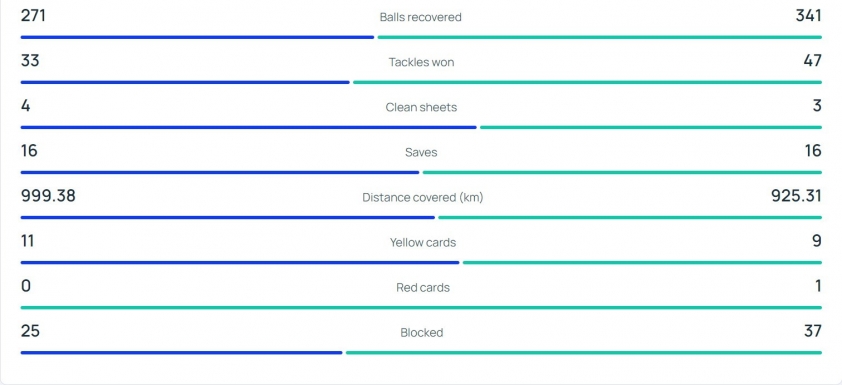This screenshot has width=842, height=385.
Task: Click the blue Distance covered bar
Action: pyautogui.click(x=228, y=217)
